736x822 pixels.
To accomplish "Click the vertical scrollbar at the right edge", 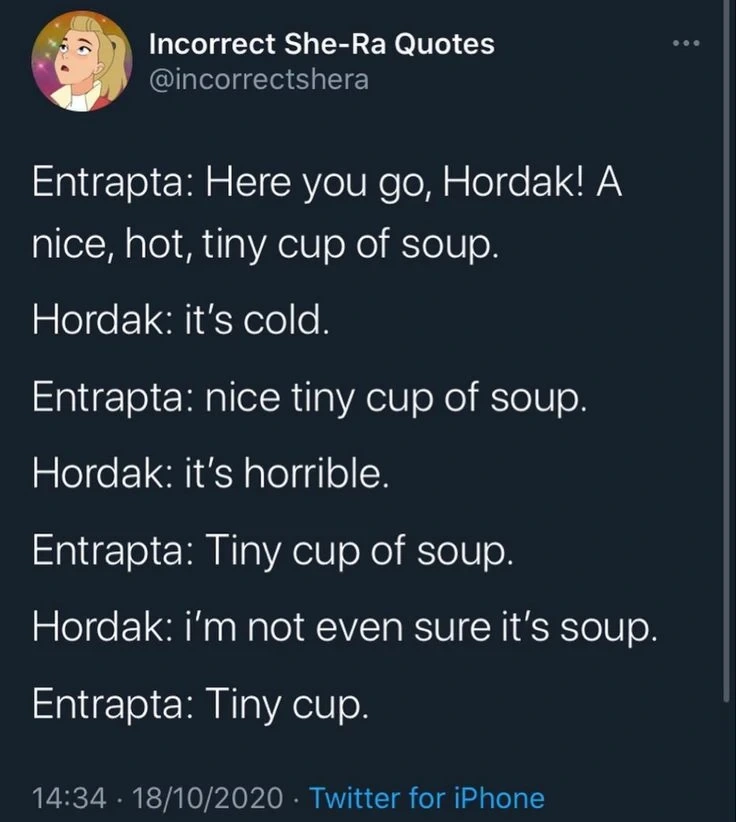I will (726, 351).
